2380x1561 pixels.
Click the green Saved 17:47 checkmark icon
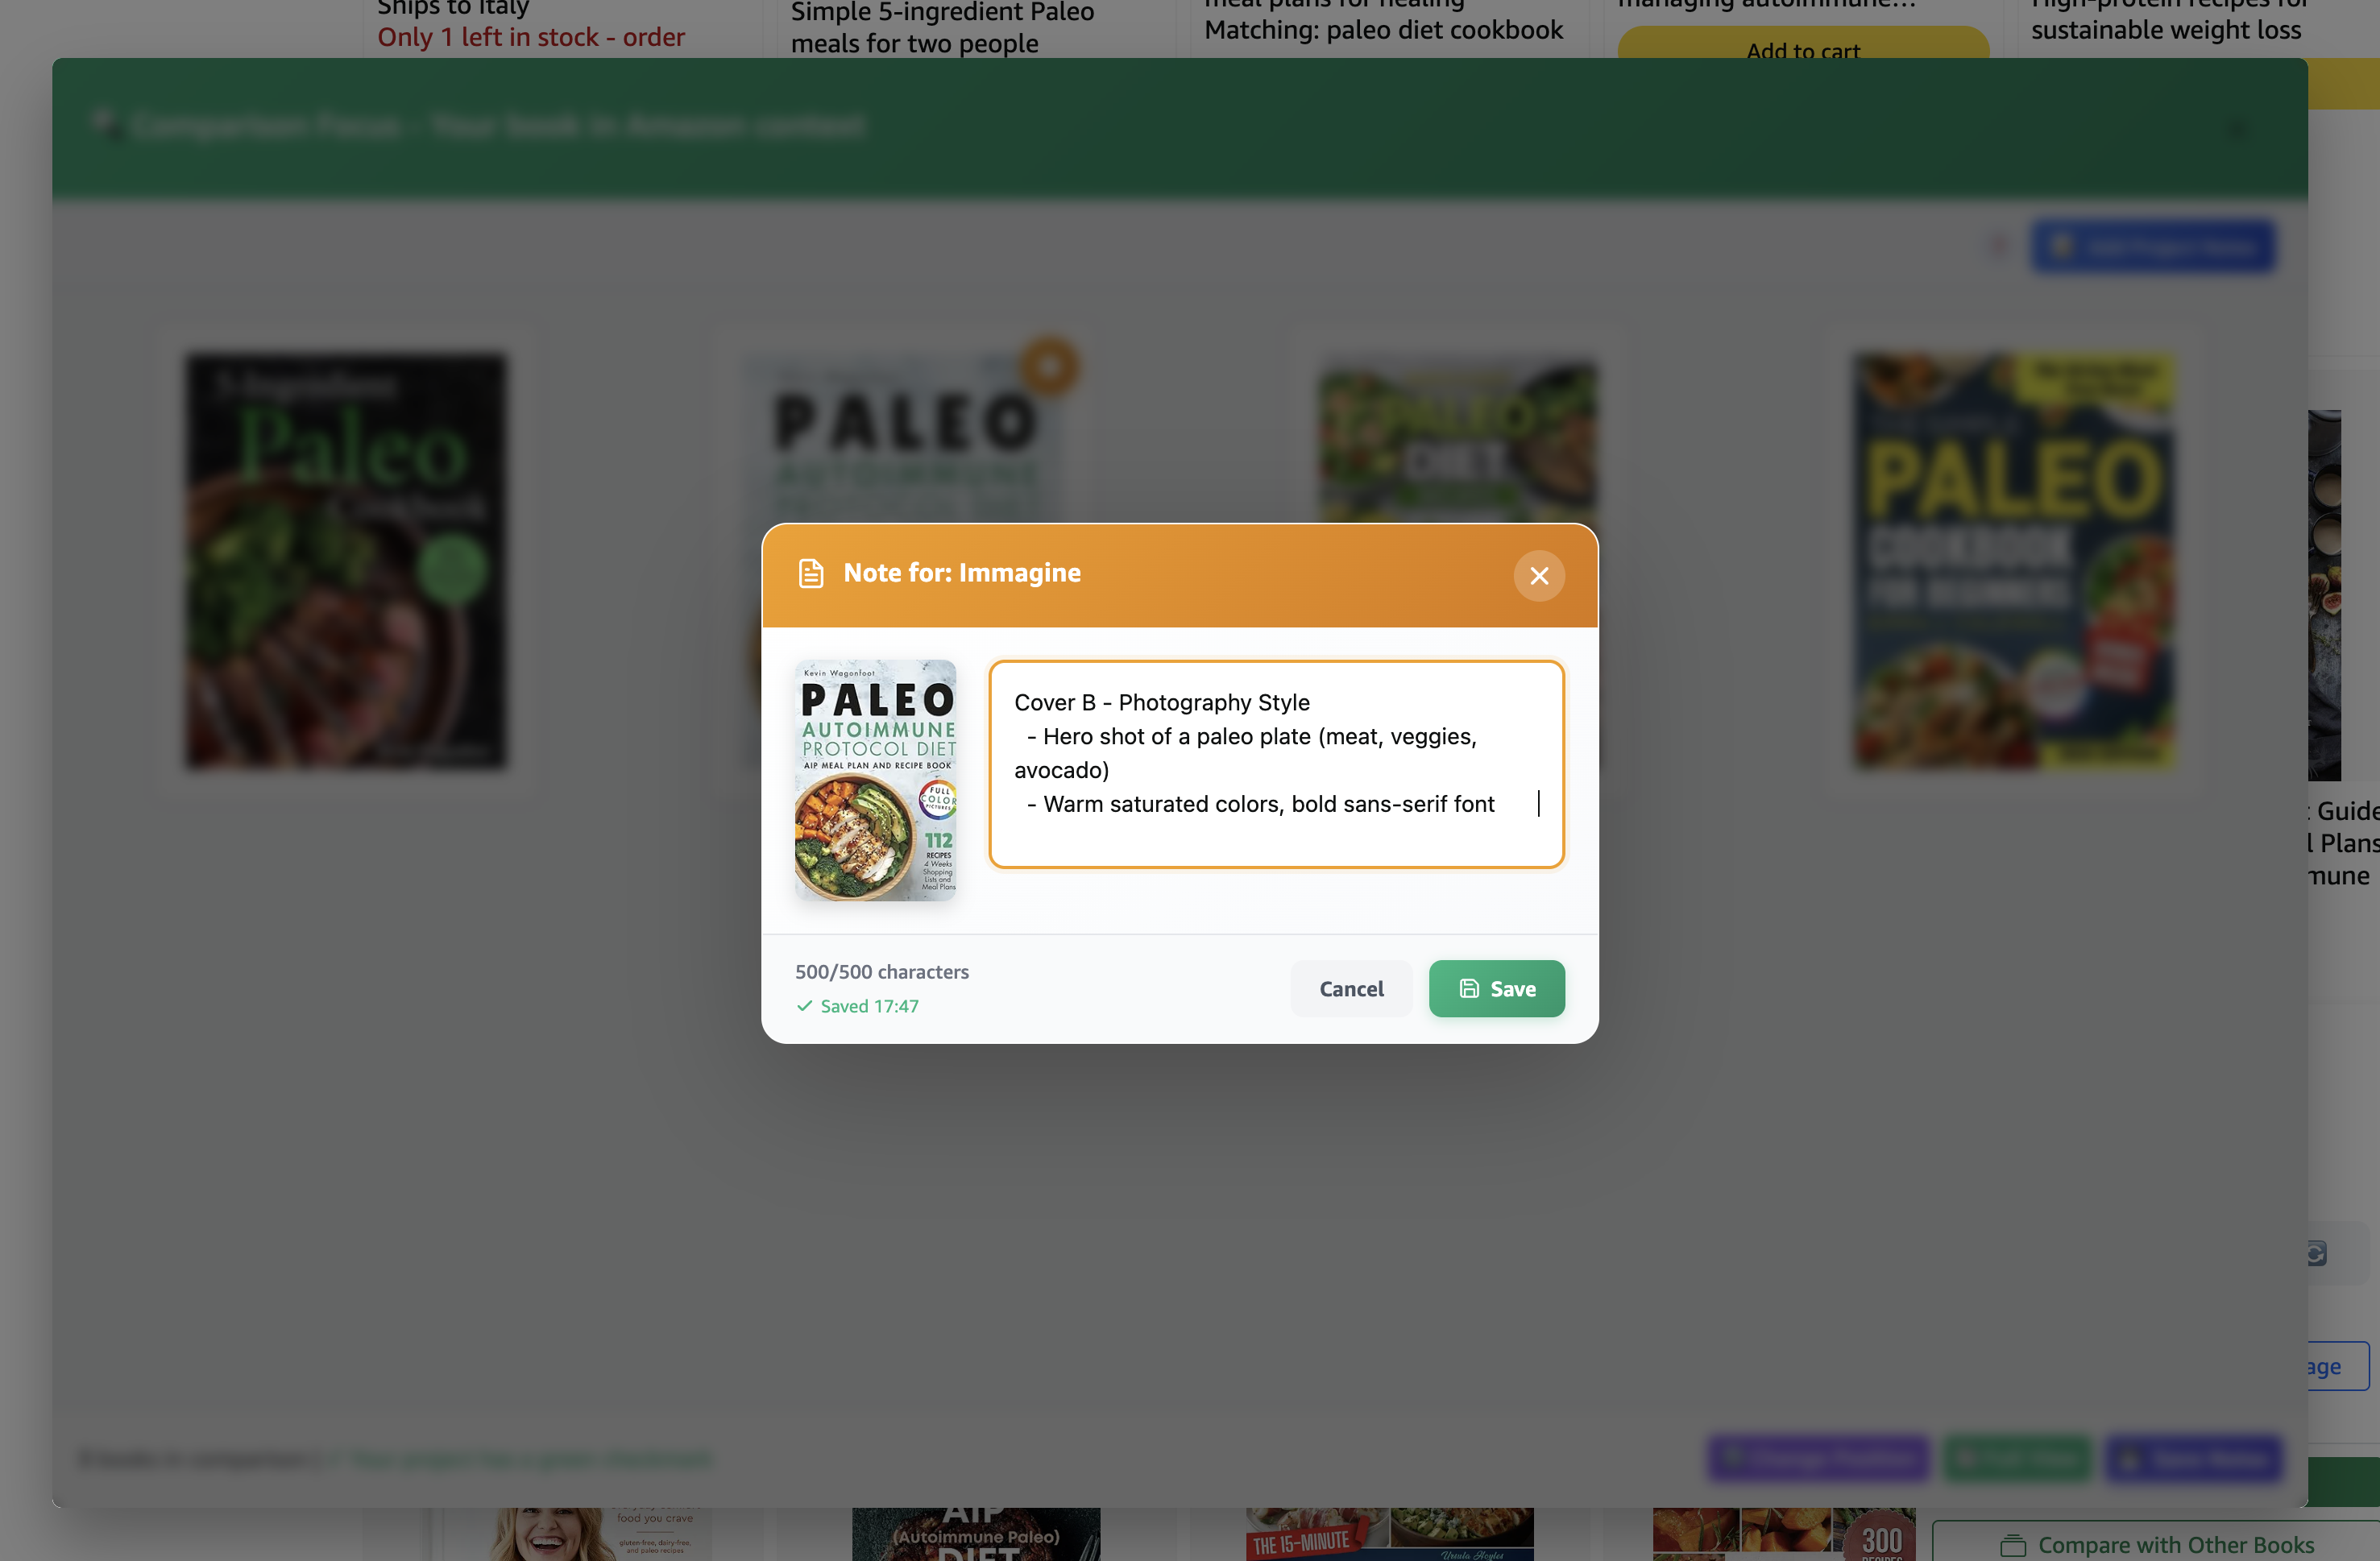pos(804,1006)
